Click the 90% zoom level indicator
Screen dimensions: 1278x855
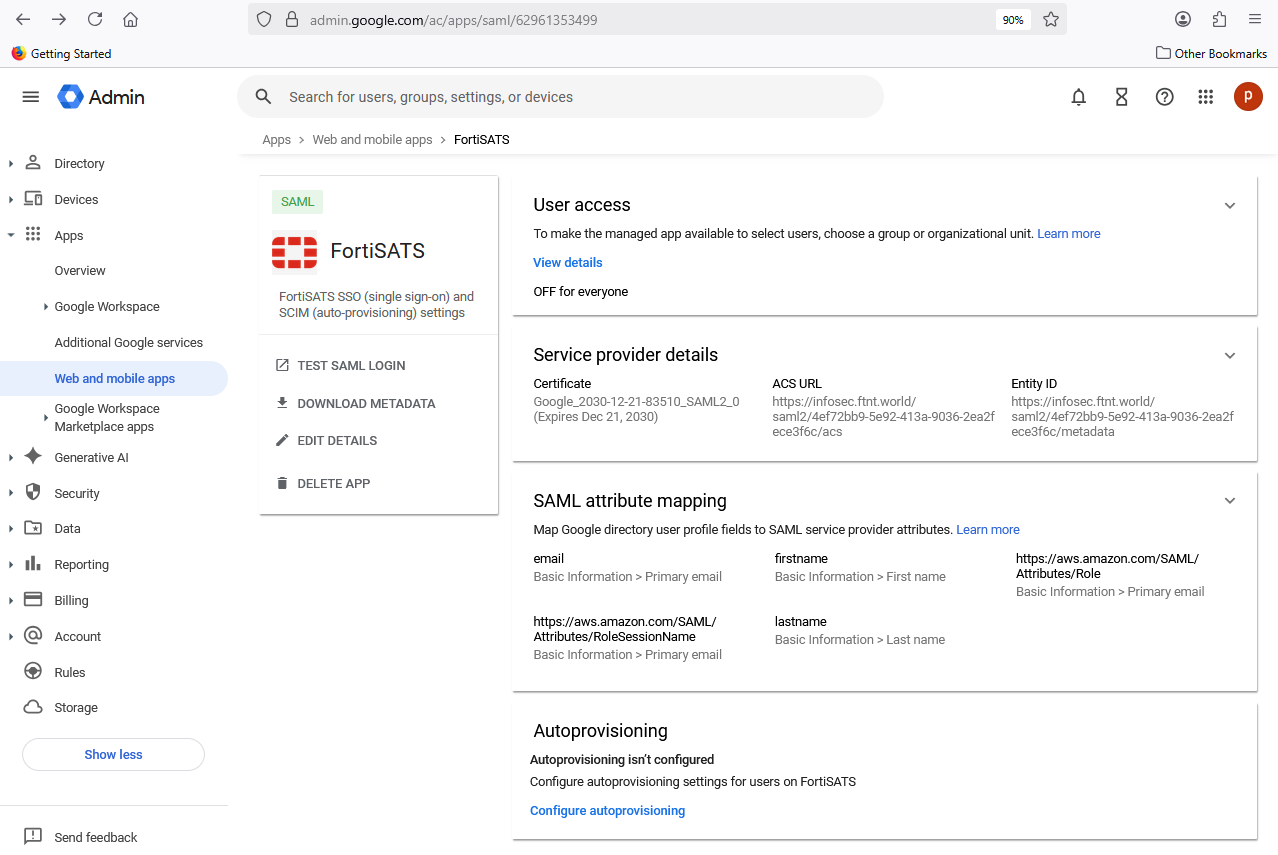click(1013, 19)
